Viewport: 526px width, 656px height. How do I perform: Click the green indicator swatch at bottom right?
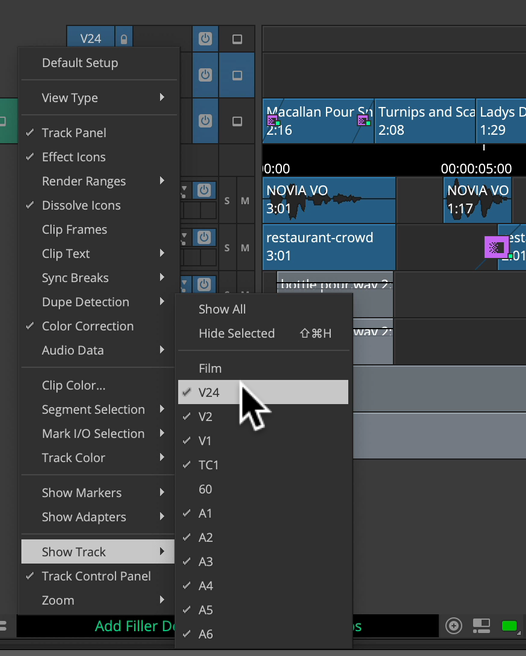pos(509,626)
